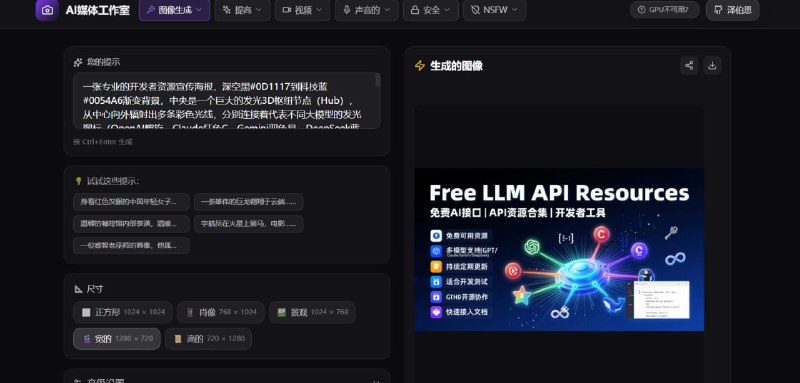The height and width of the screenshot is (383, 800).
Task: Click the AI媒体工作室 title text
Action: [97, 10]
